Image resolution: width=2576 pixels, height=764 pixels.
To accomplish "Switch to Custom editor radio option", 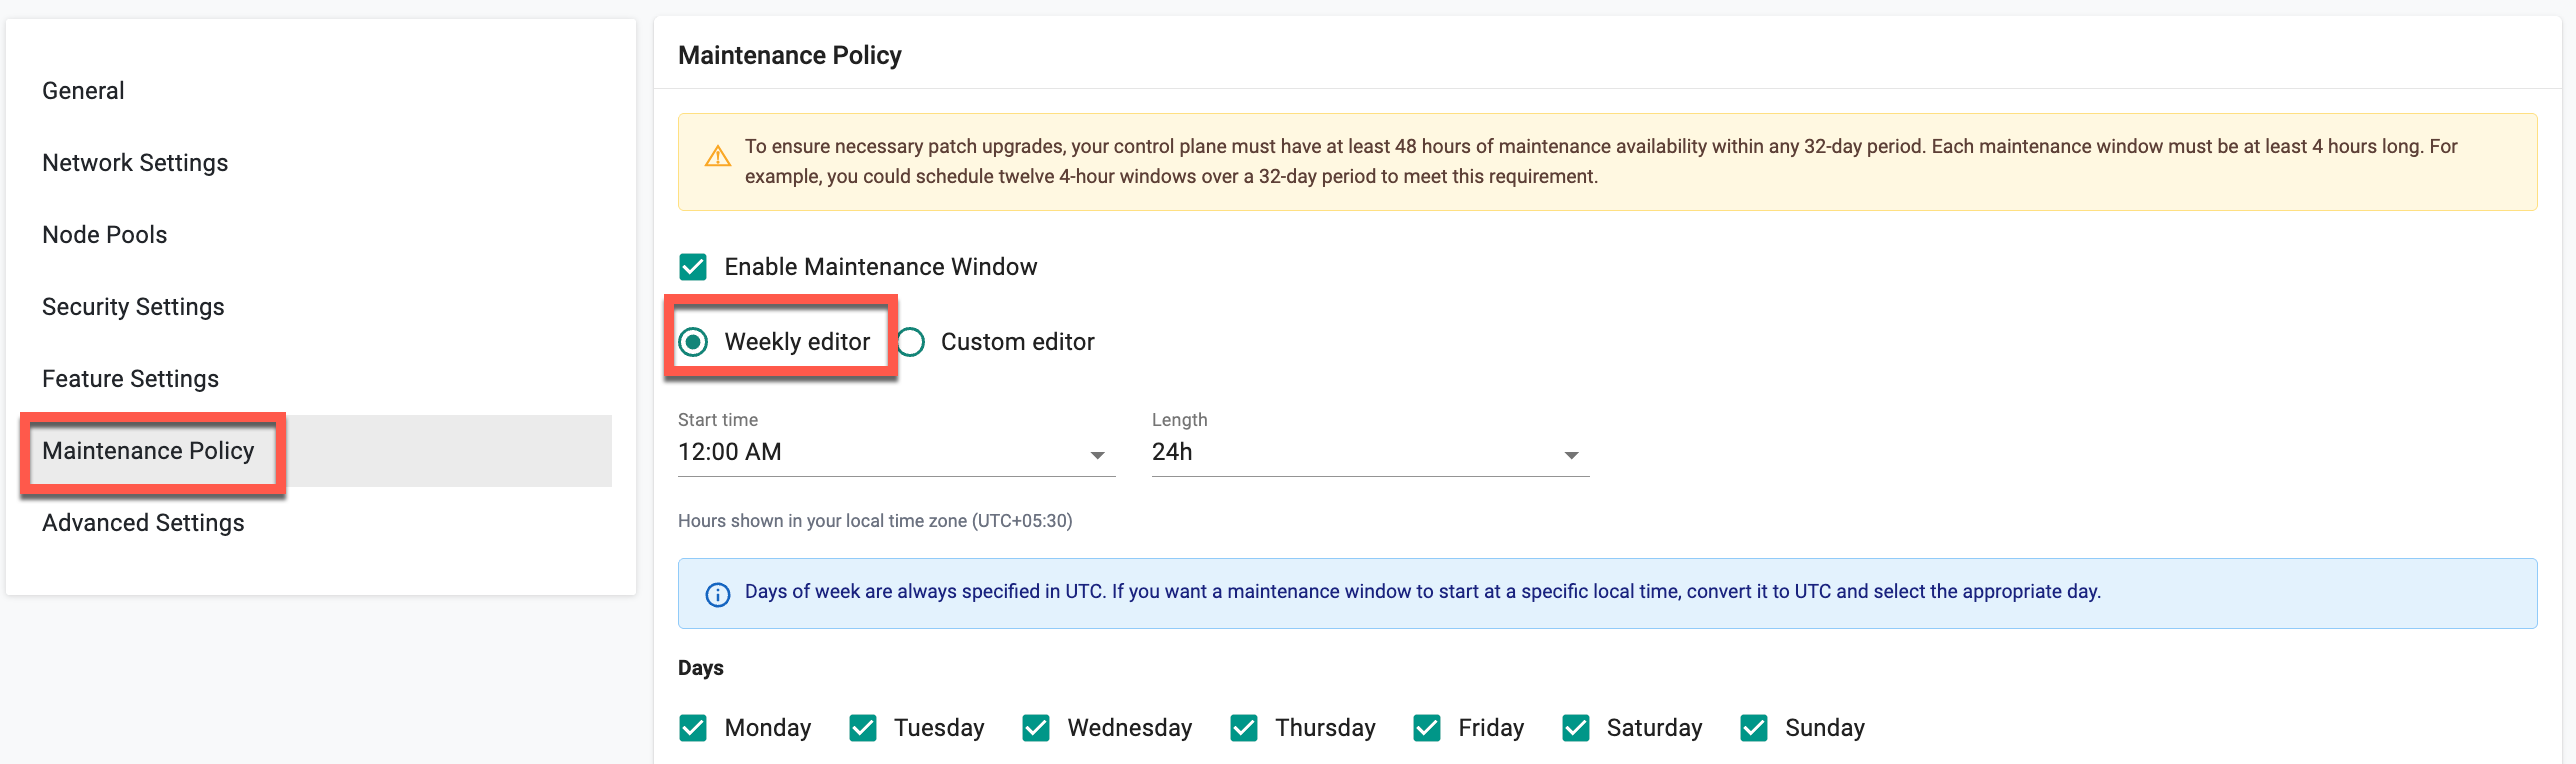I will pos(910,342).
